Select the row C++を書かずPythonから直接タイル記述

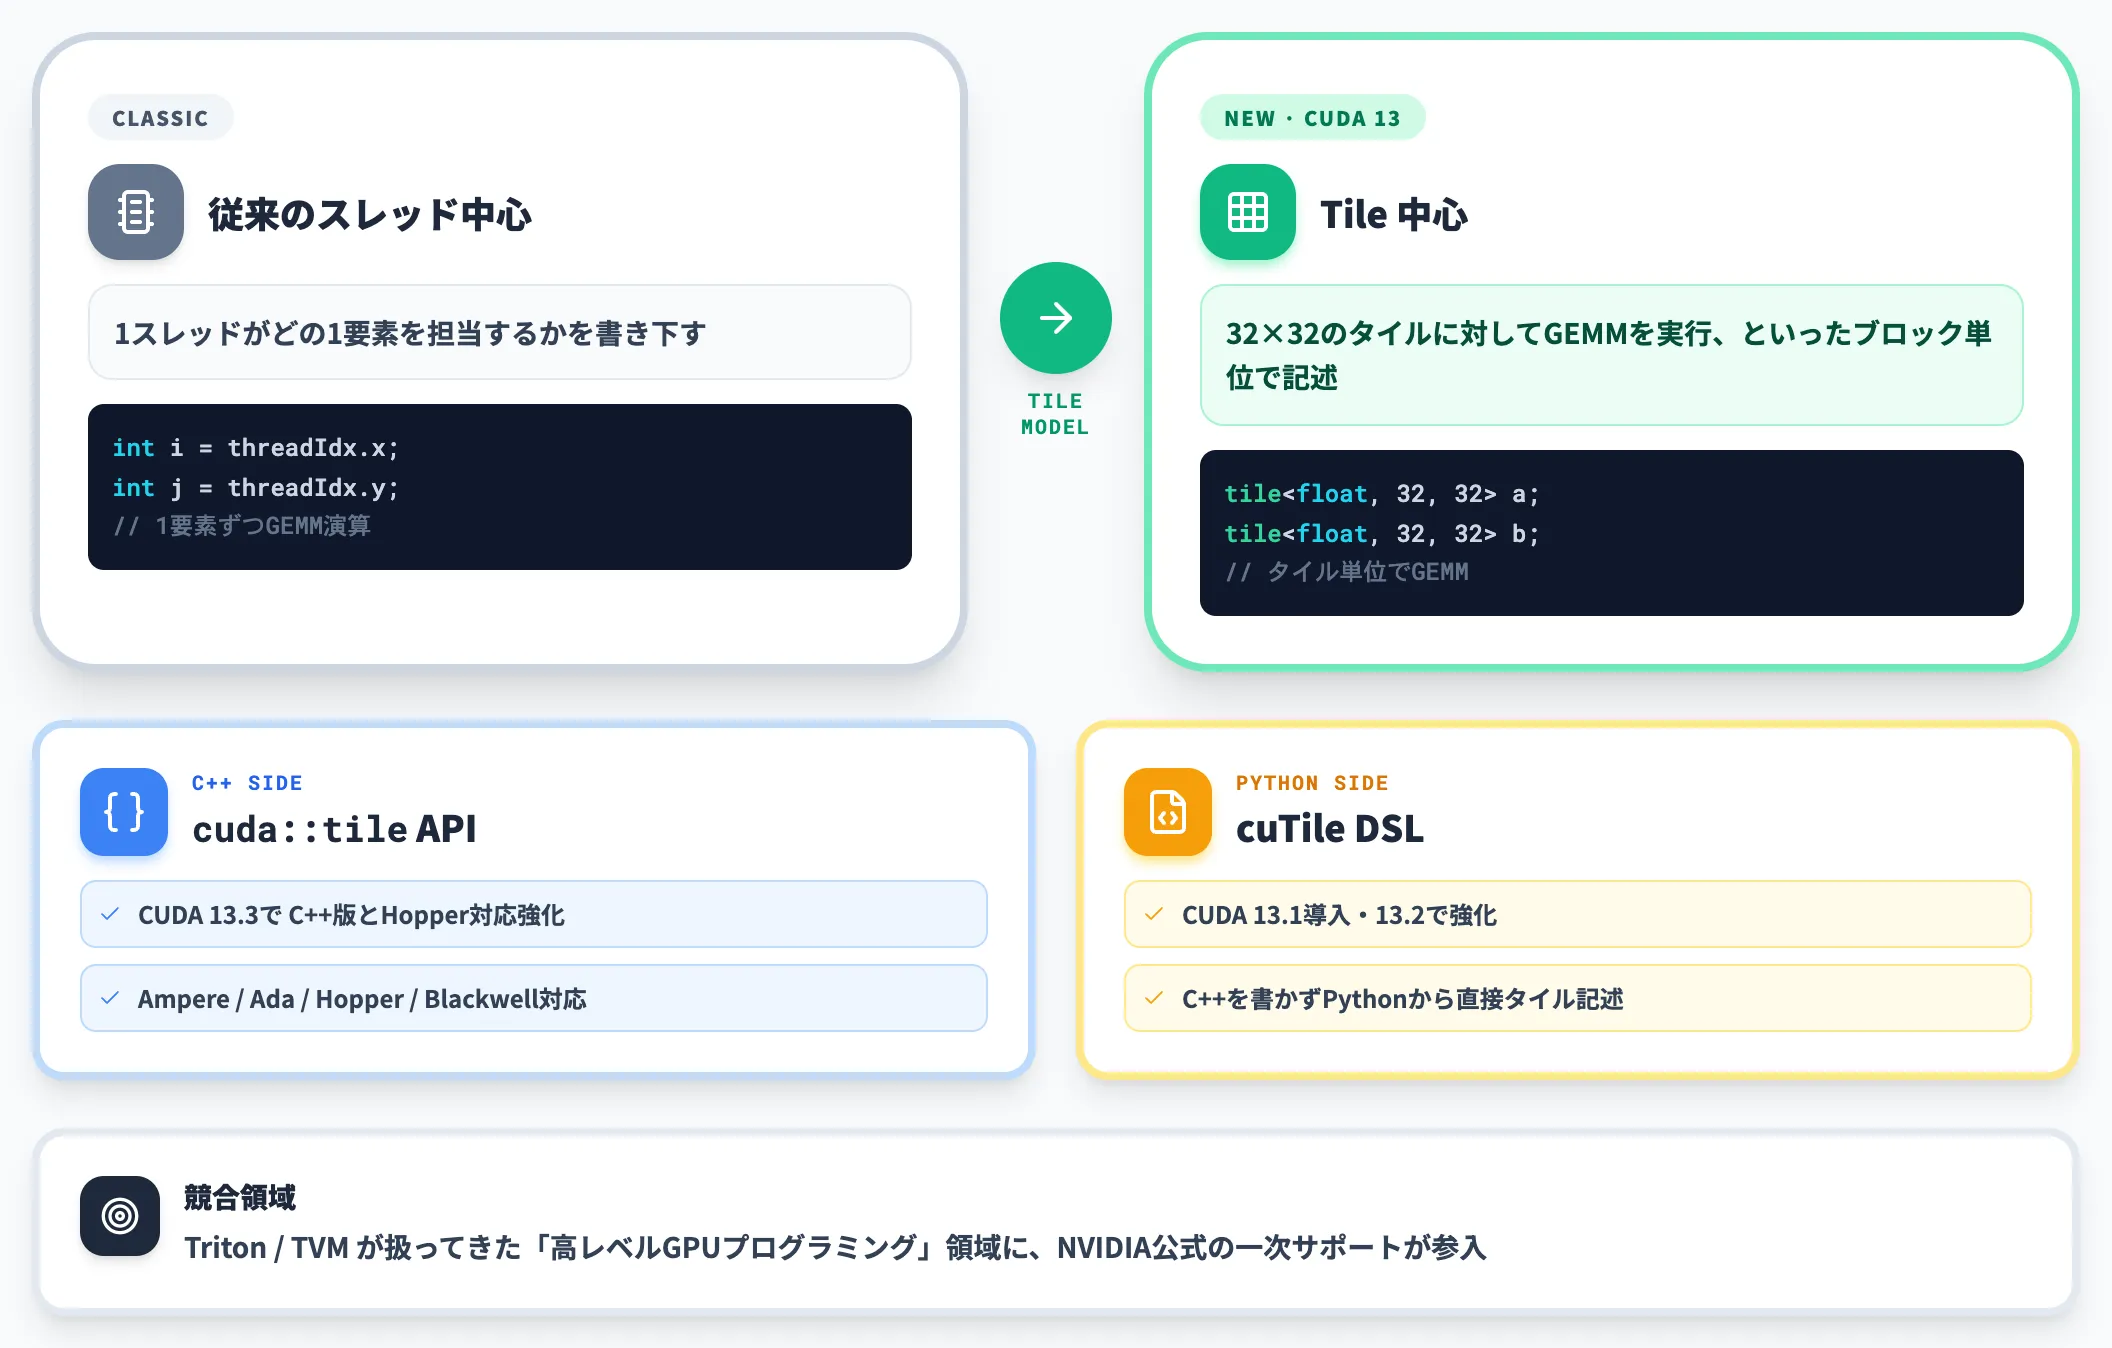pos(1578,998)
